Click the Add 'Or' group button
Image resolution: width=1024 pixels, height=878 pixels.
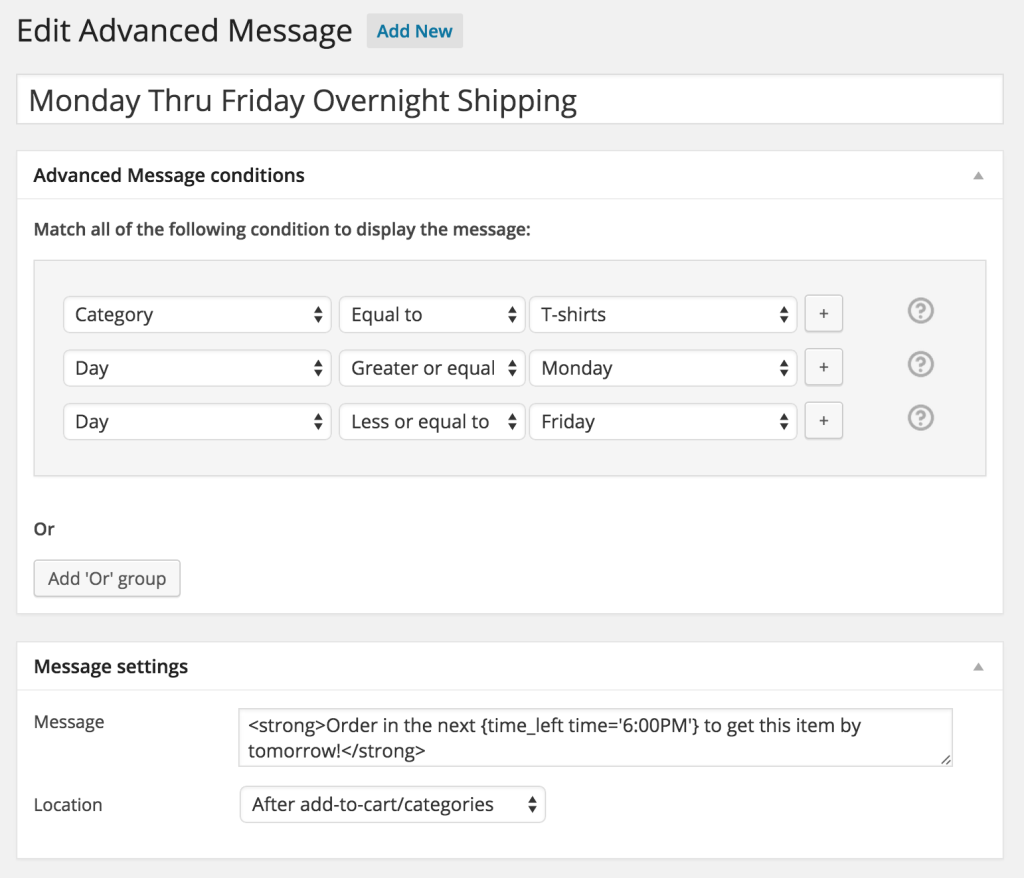tap(106, 578)
